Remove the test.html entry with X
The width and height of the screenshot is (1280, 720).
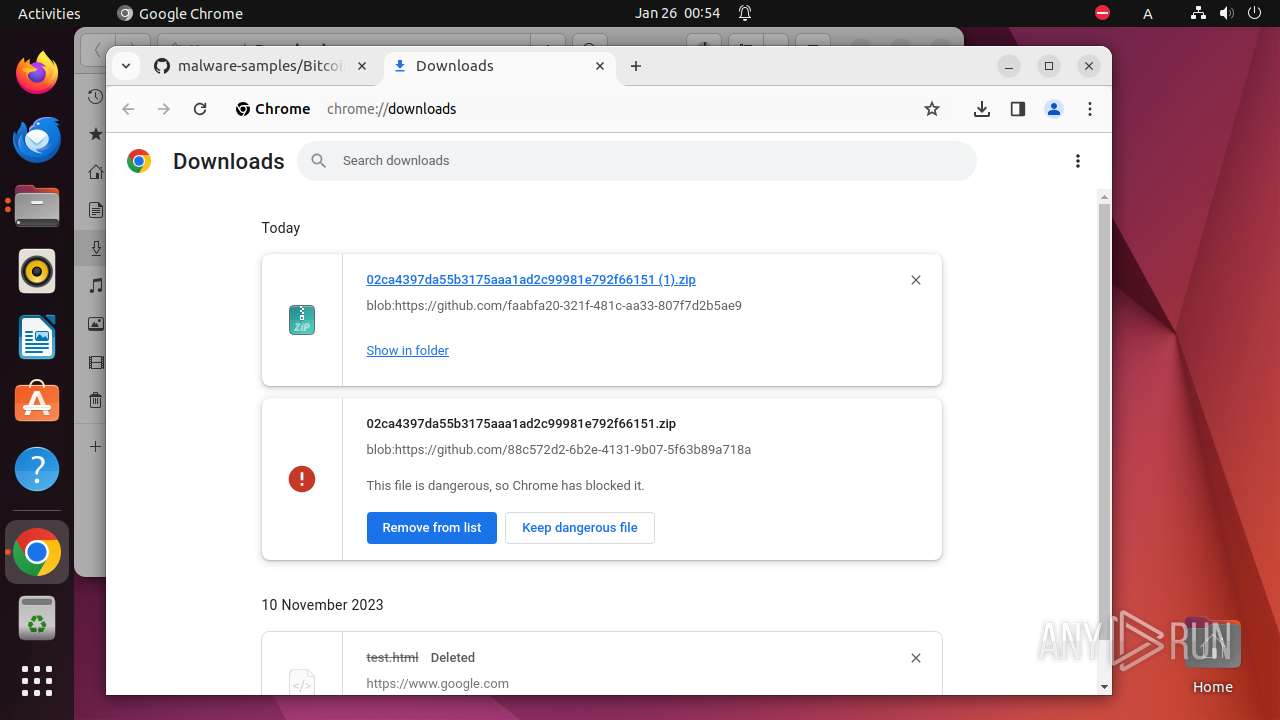916,658
